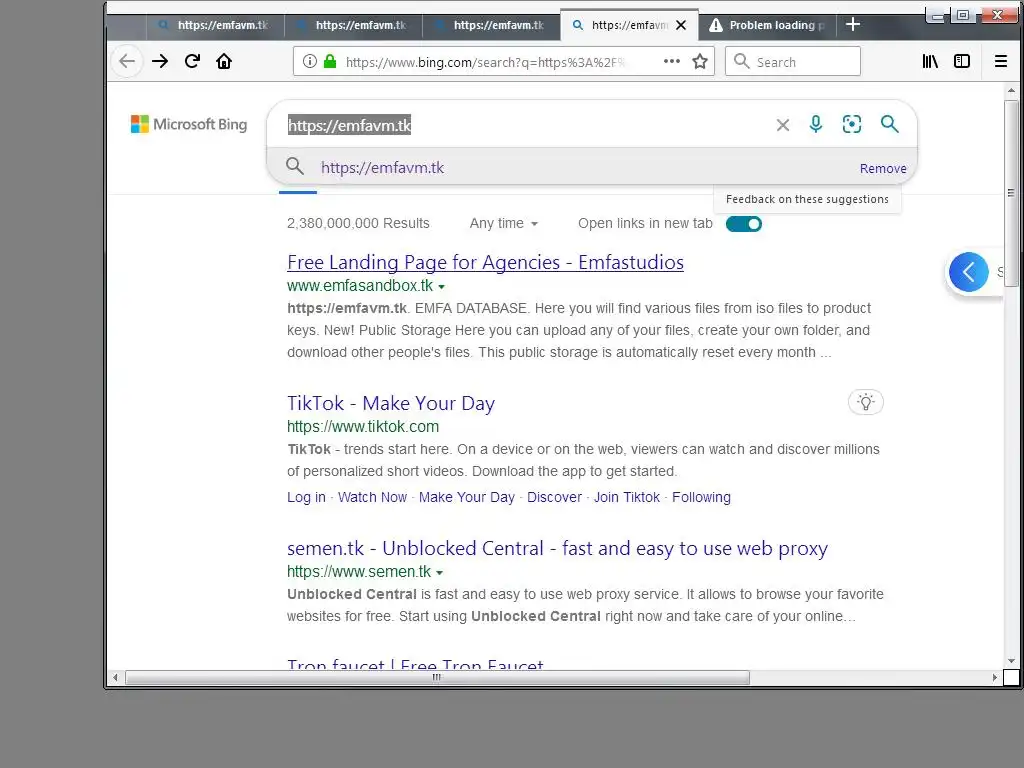
Task: Clear the Bing search box with X
Action: [x=782, y=125]
